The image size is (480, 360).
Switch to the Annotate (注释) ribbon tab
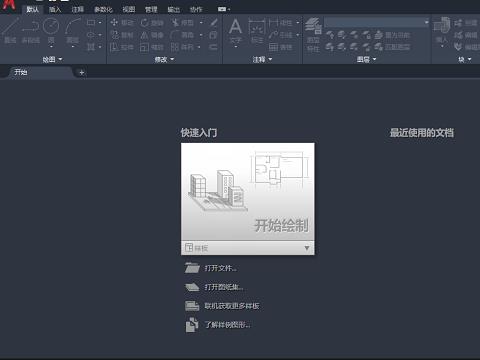[78, 9]
